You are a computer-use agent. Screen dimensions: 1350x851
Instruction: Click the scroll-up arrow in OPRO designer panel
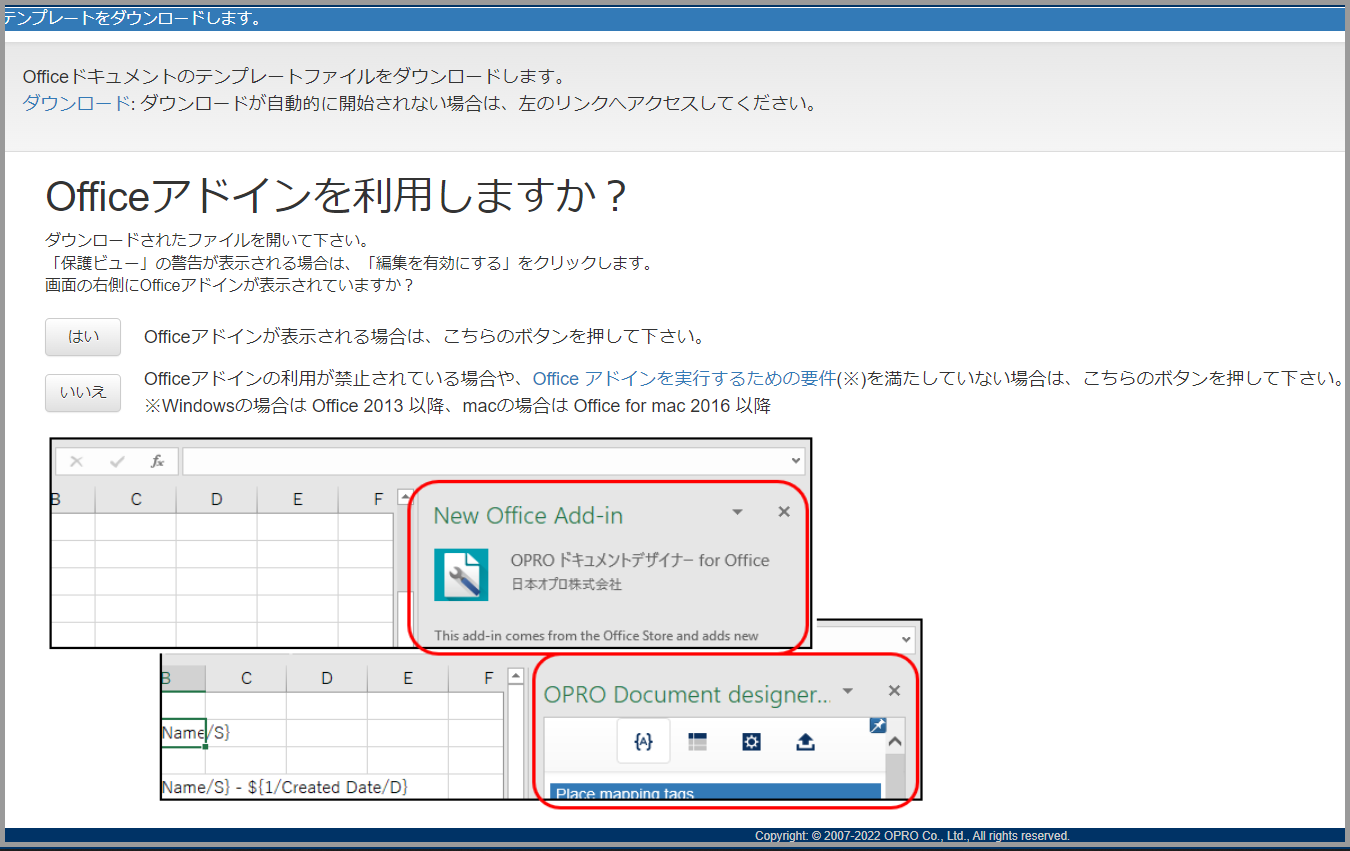pos(894,742)
